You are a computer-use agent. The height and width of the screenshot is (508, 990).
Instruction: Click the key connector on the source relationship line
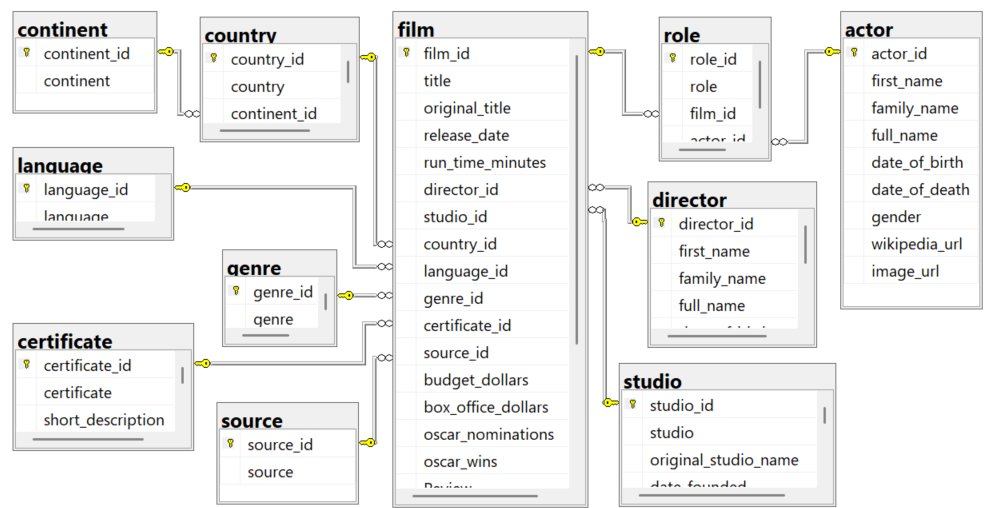367,443
